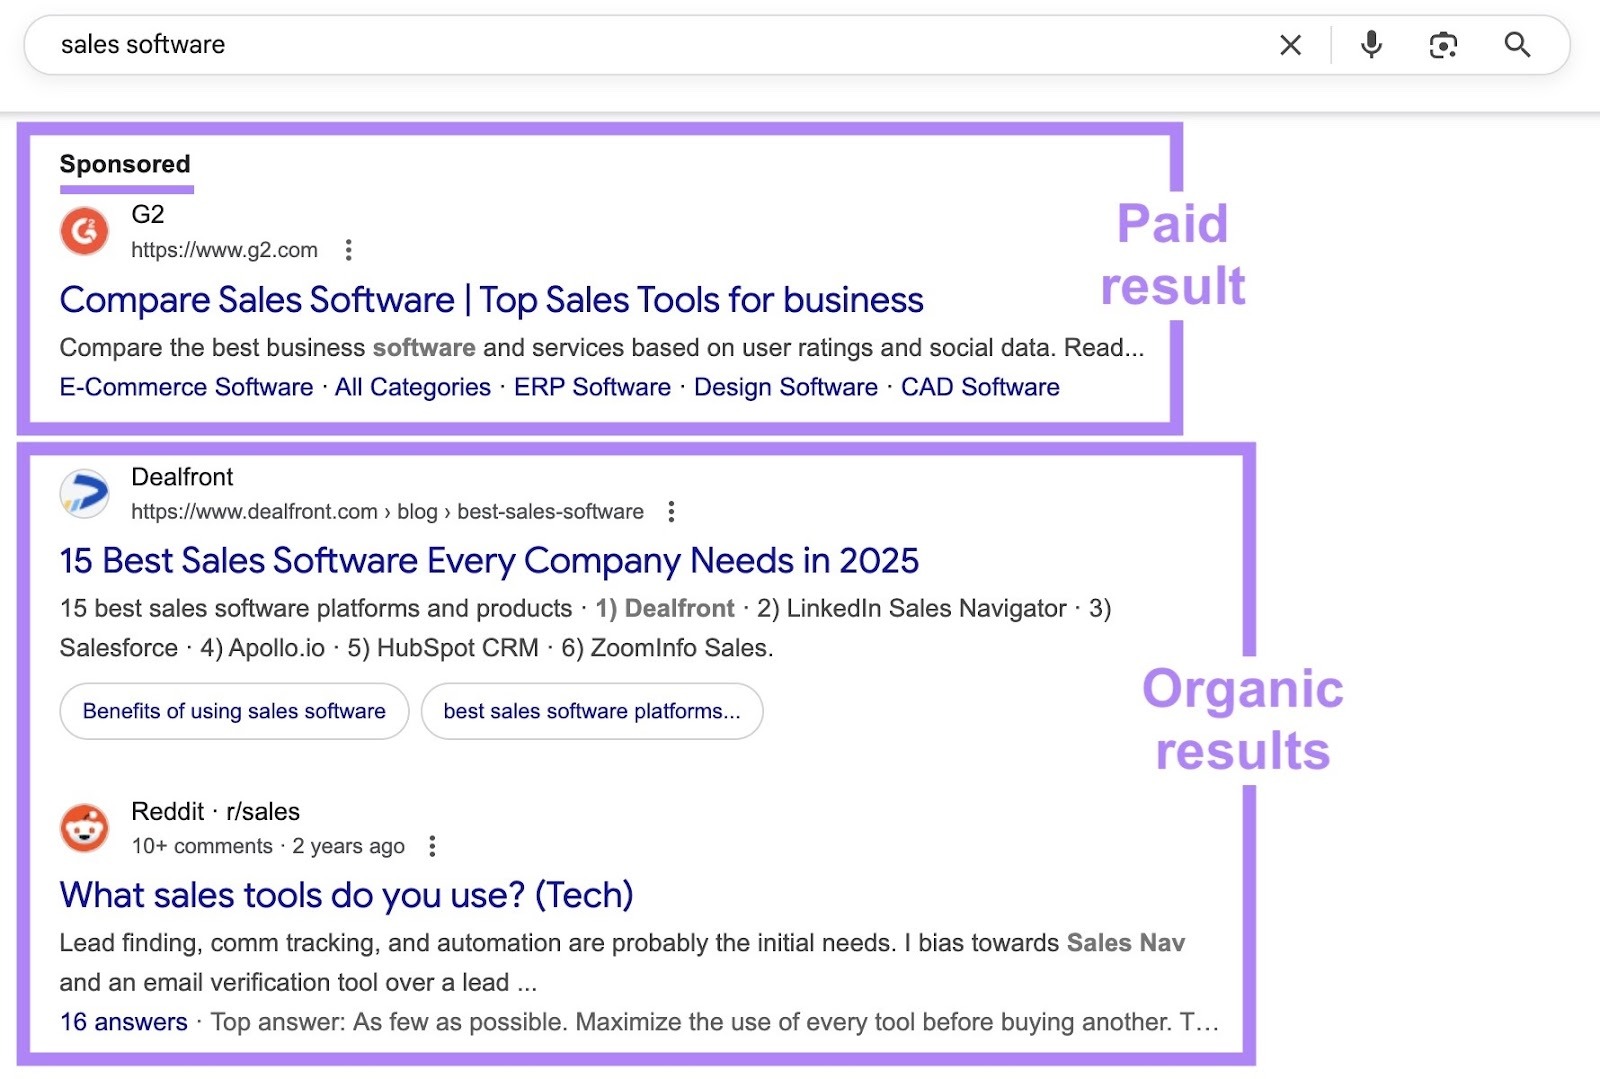
Task: Visit CAD Software sitelink
Action: [980, 387]
